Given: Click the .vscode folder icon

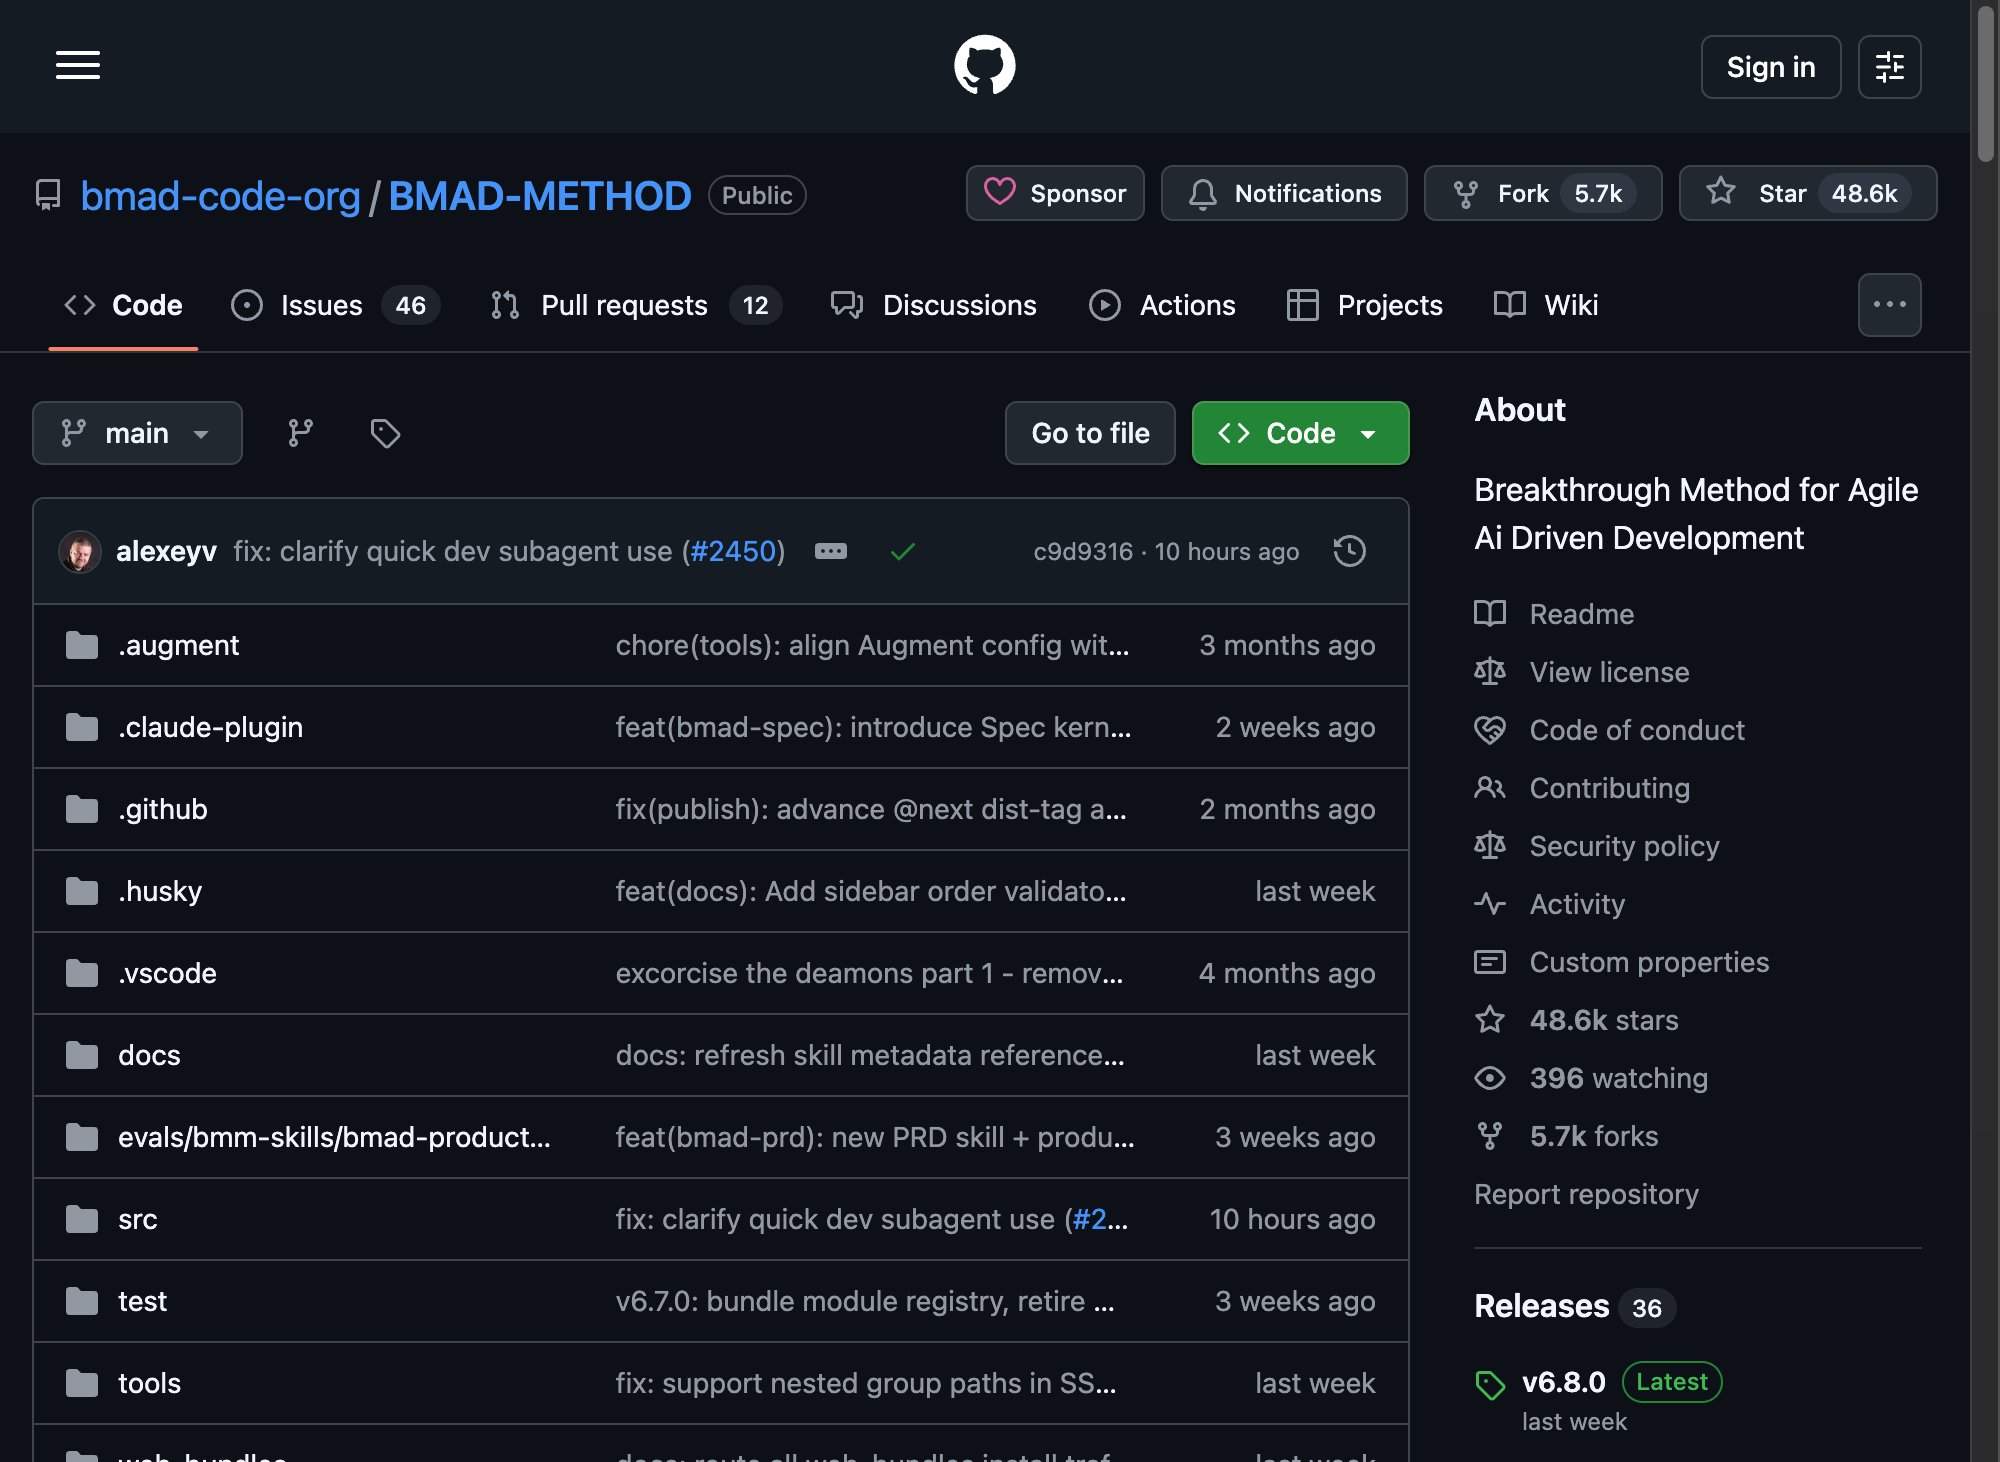Looking at the screenshot, I should (82, 973).
